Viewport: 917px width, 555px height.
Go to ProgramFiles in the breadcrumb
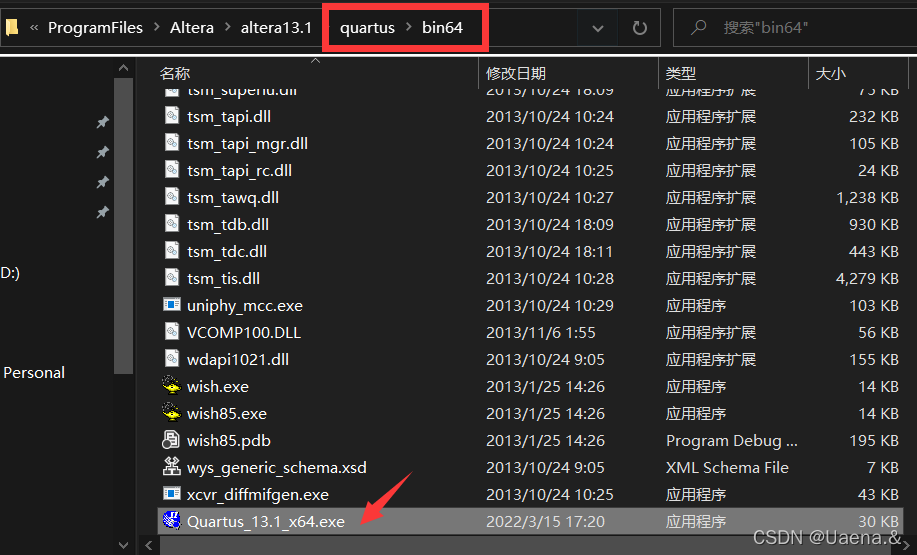95,27
